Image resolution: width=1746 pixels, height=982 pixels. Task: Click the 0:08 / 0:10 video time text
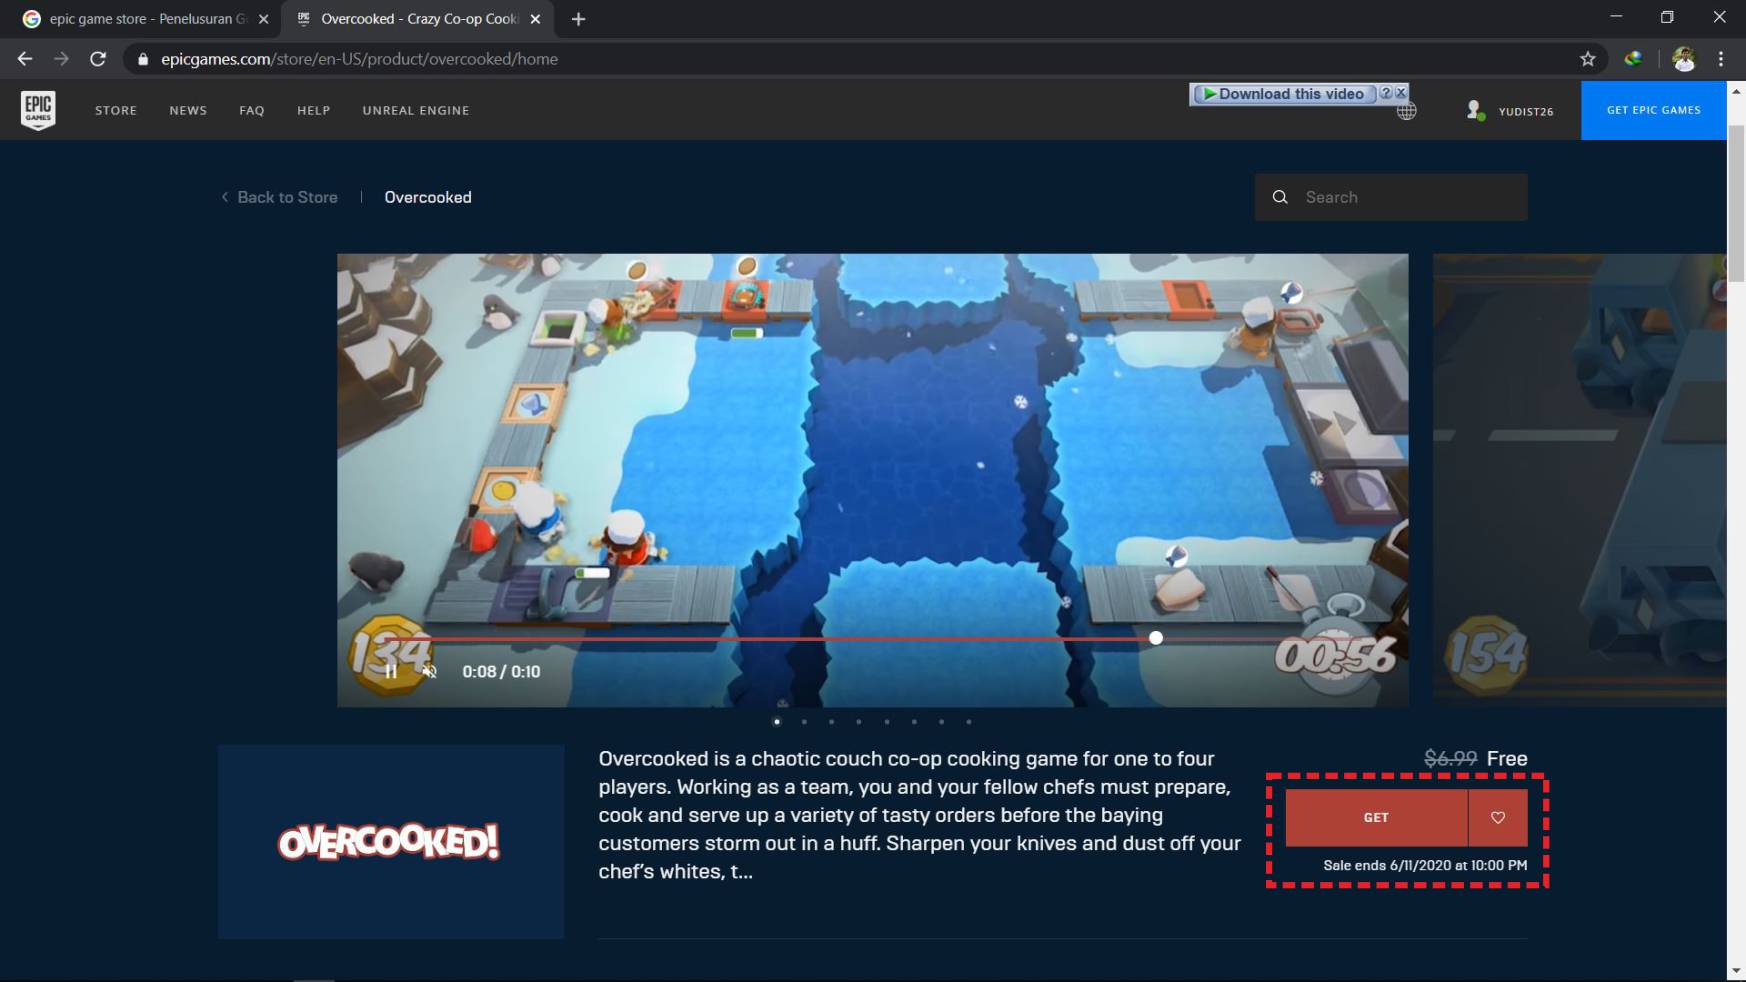click(x=501, y=672)
